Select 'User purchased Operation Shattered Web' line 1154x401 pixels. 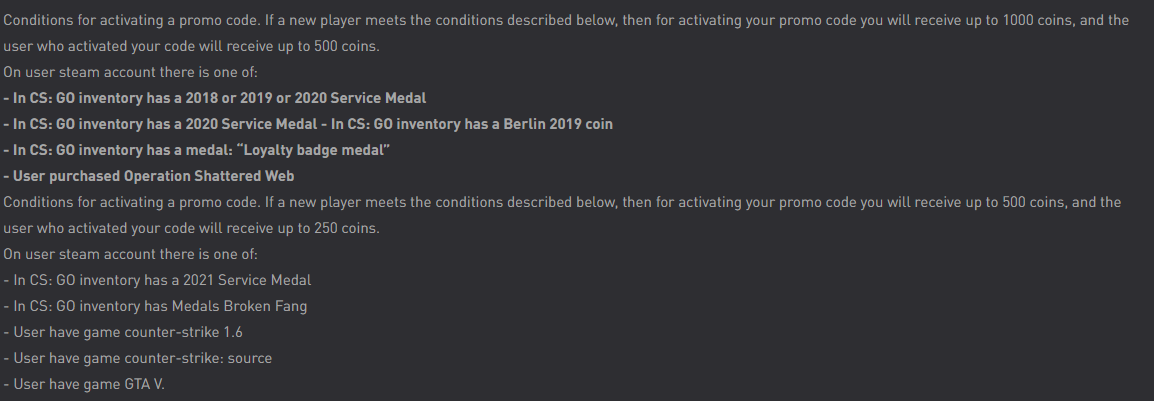point(149,176)
